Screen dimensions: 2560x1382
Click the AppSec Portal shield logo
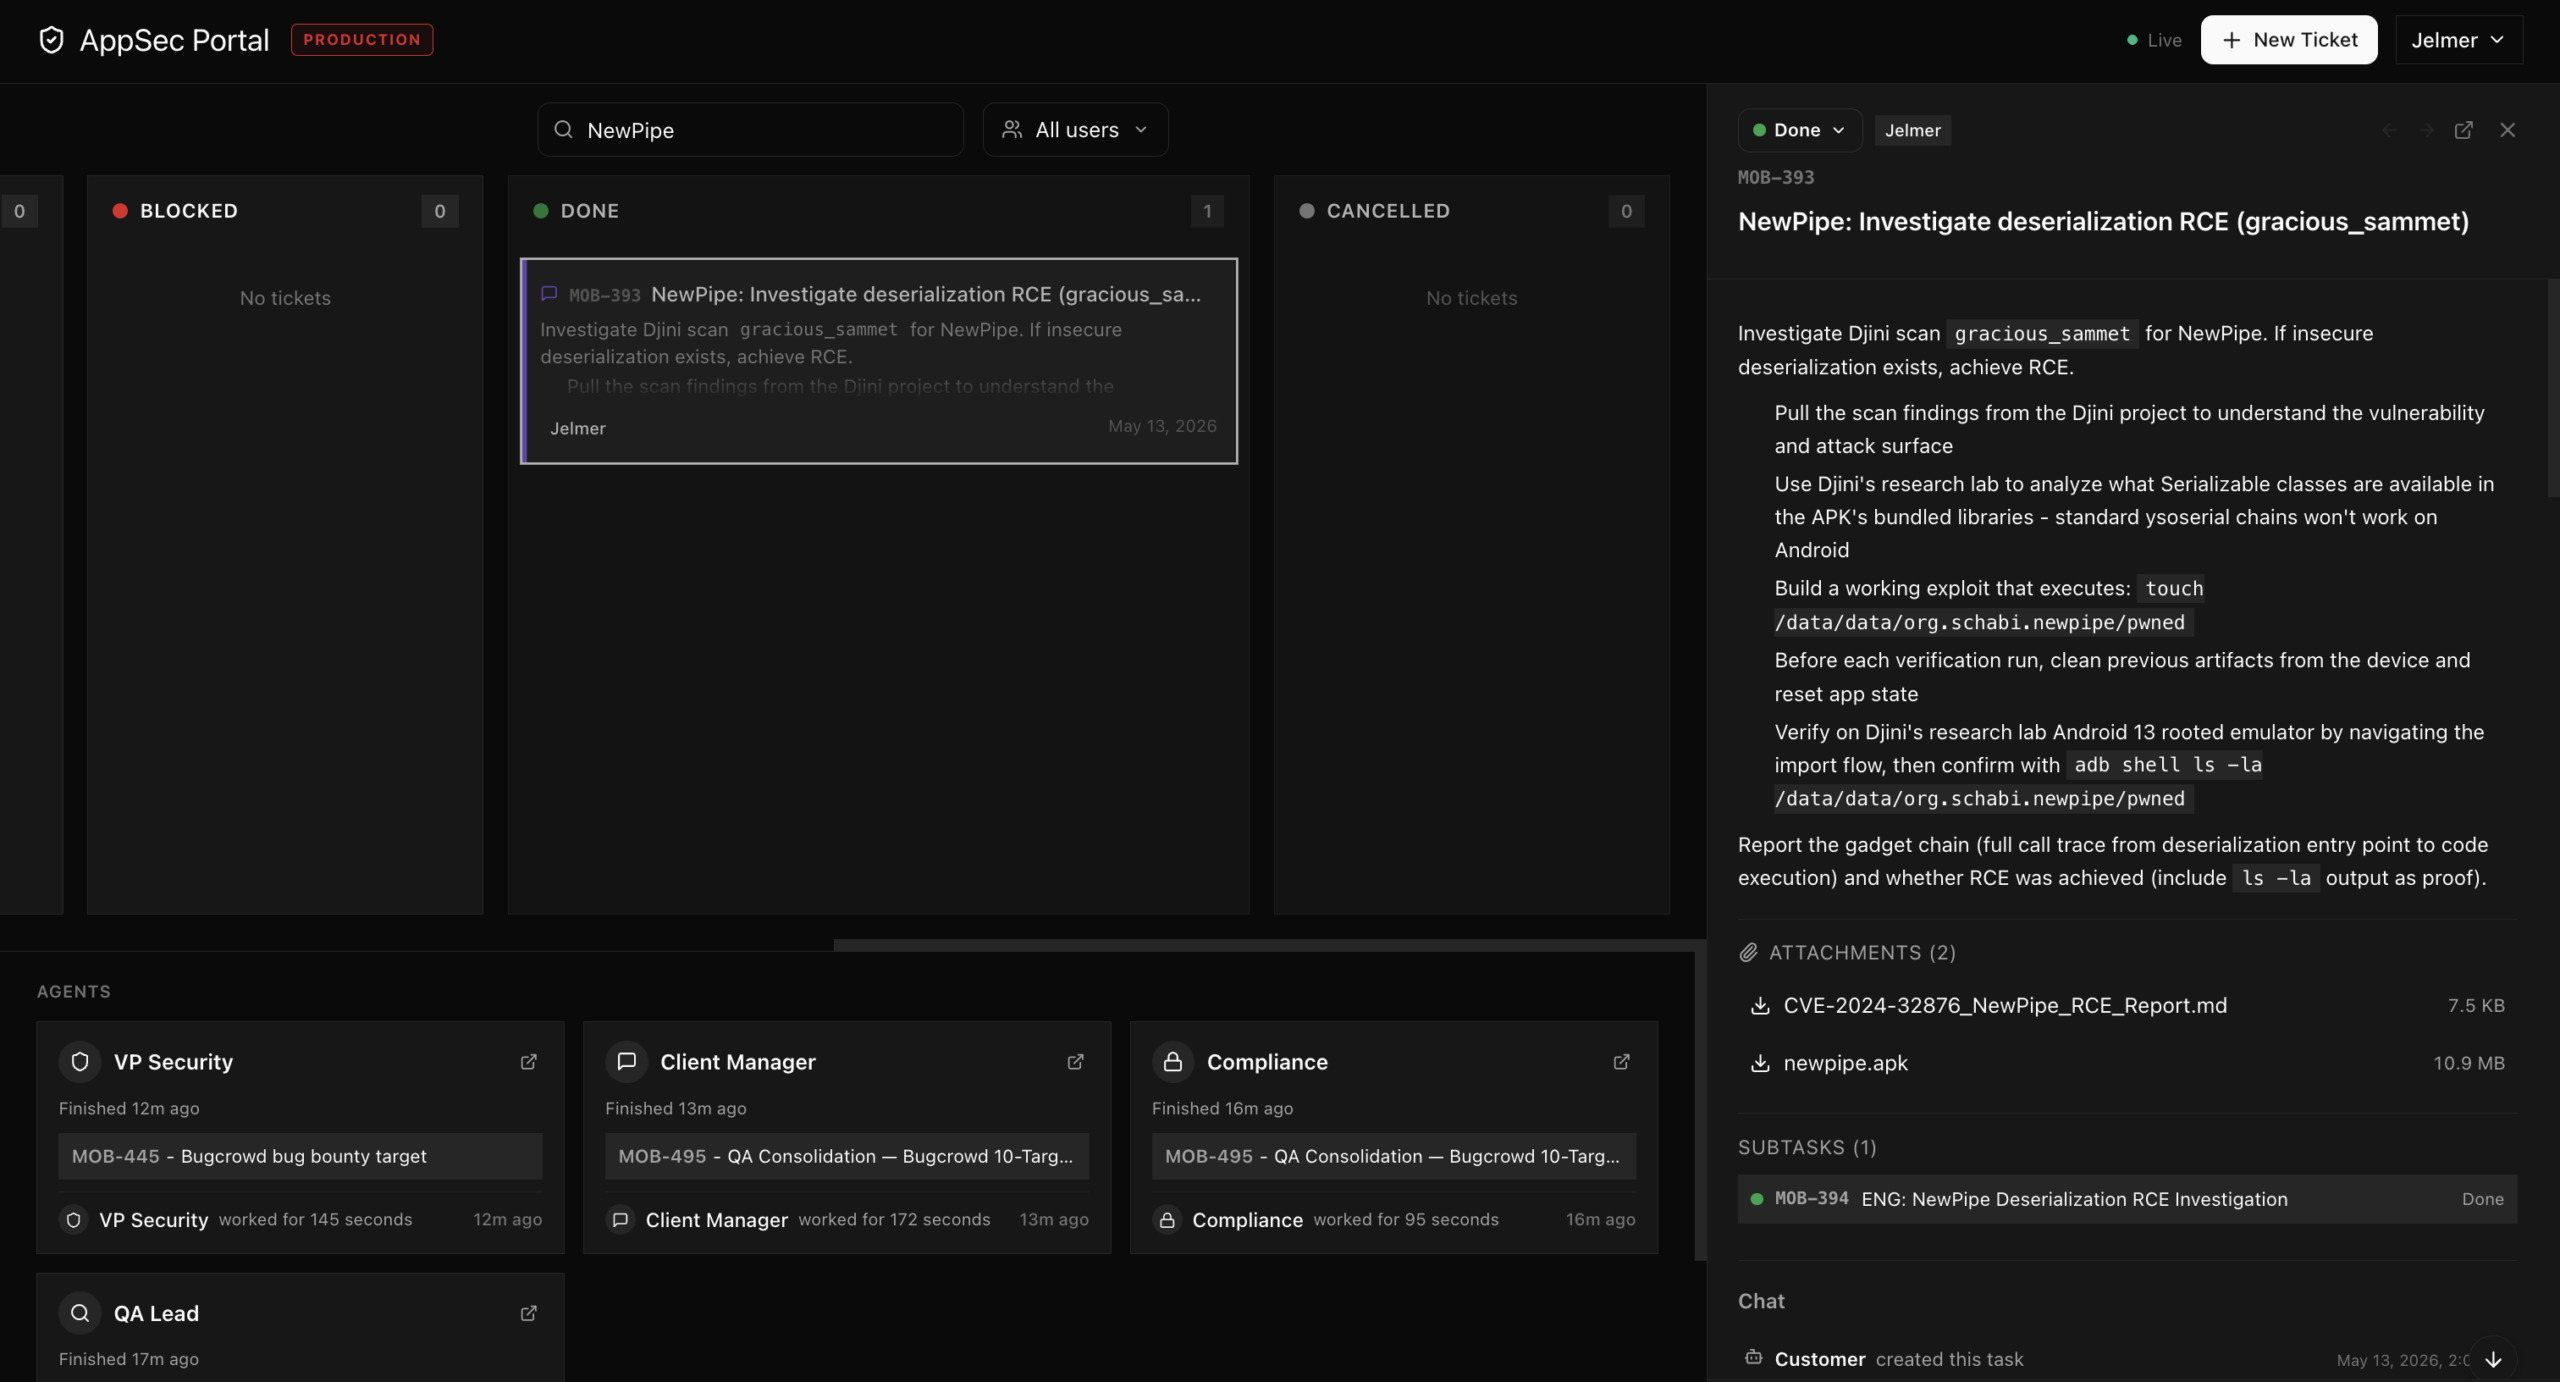(x=51, y=40)
